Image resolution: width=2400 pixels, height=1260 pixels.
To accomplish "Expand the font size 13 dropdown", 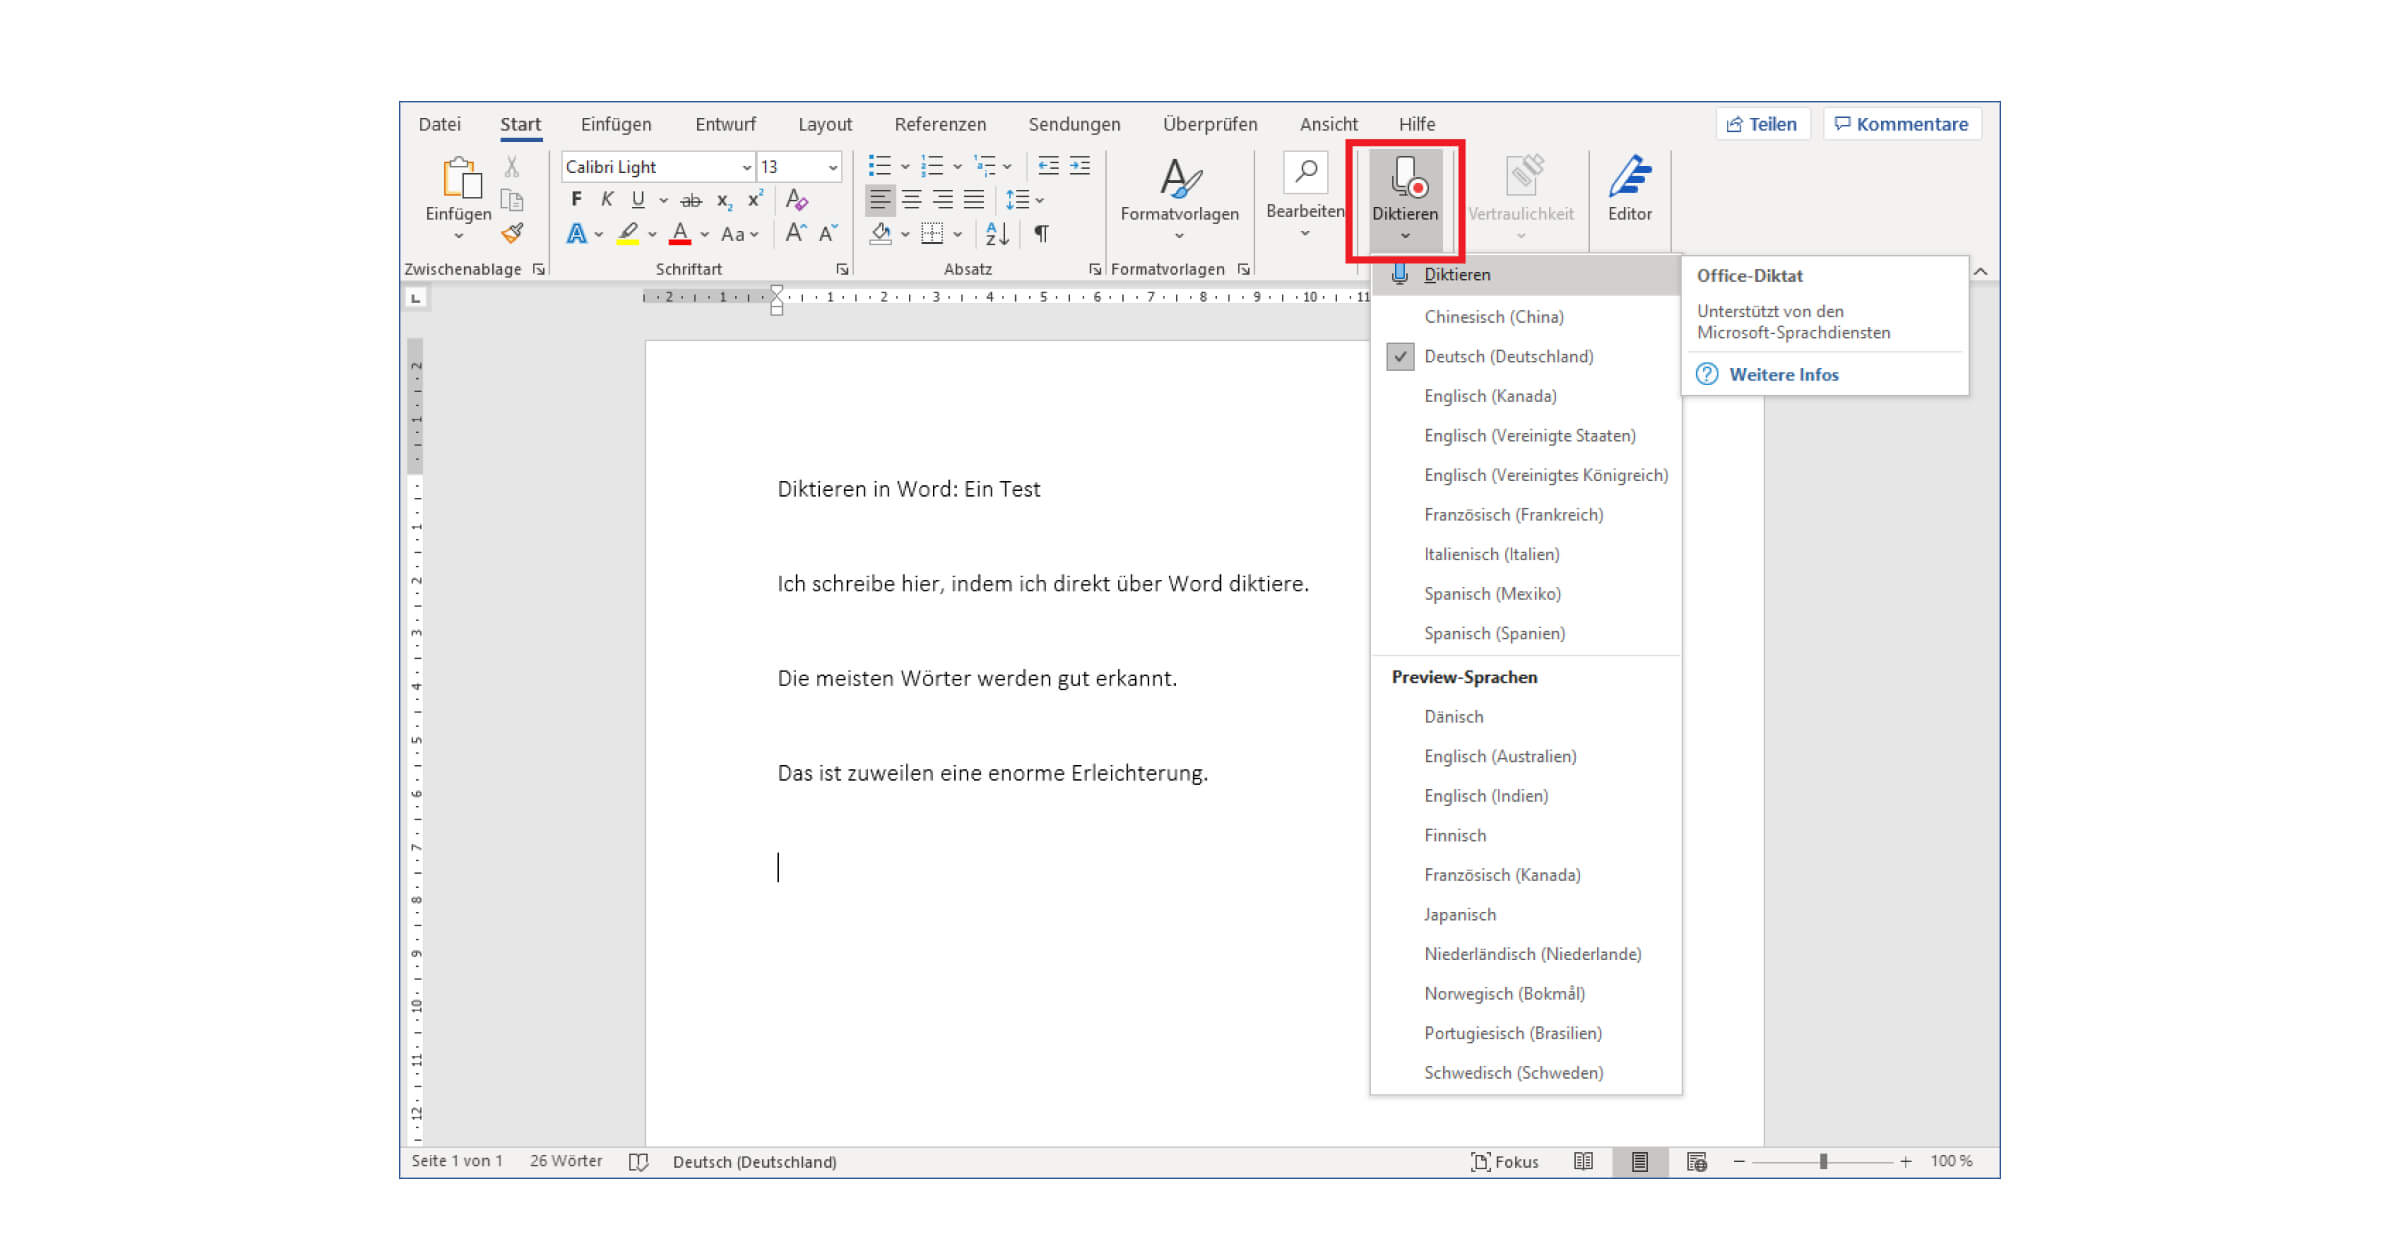I will (834, 166).
